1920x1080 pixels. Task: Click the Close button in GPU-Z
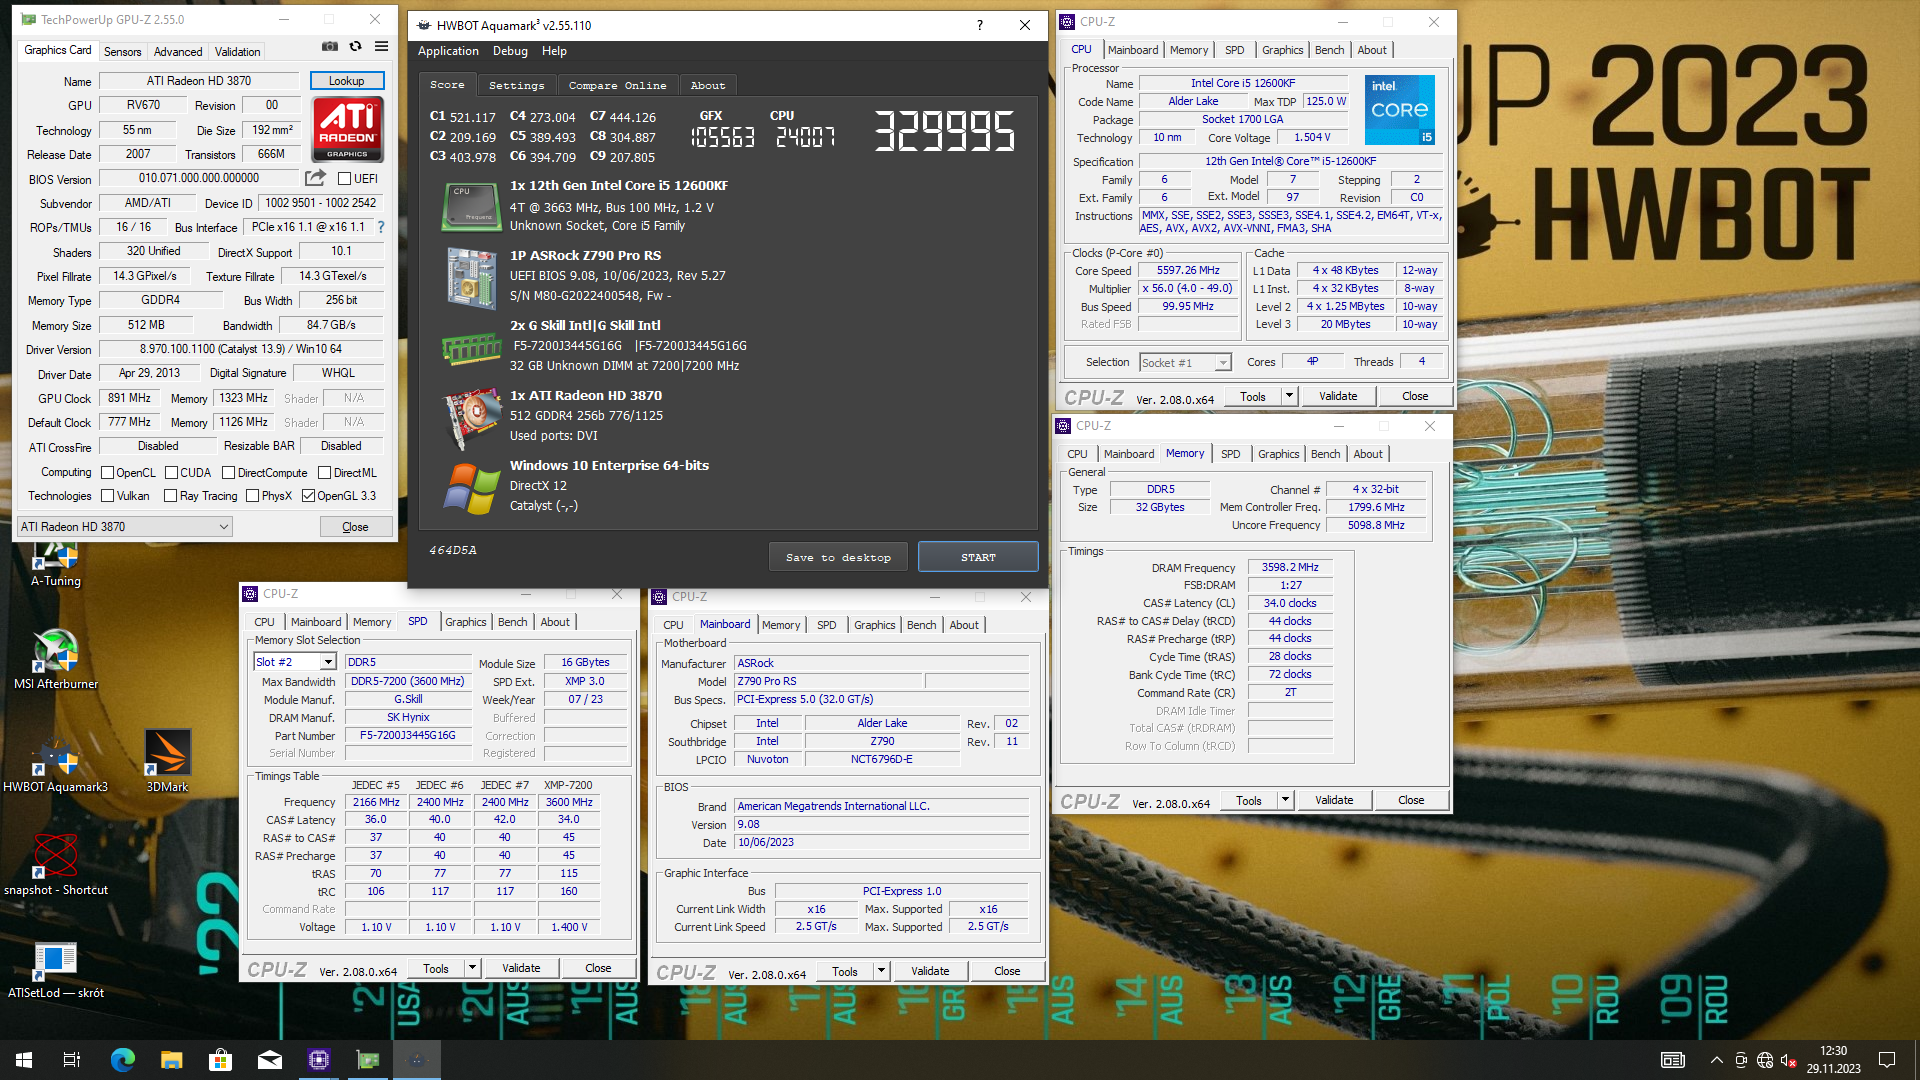355,527
